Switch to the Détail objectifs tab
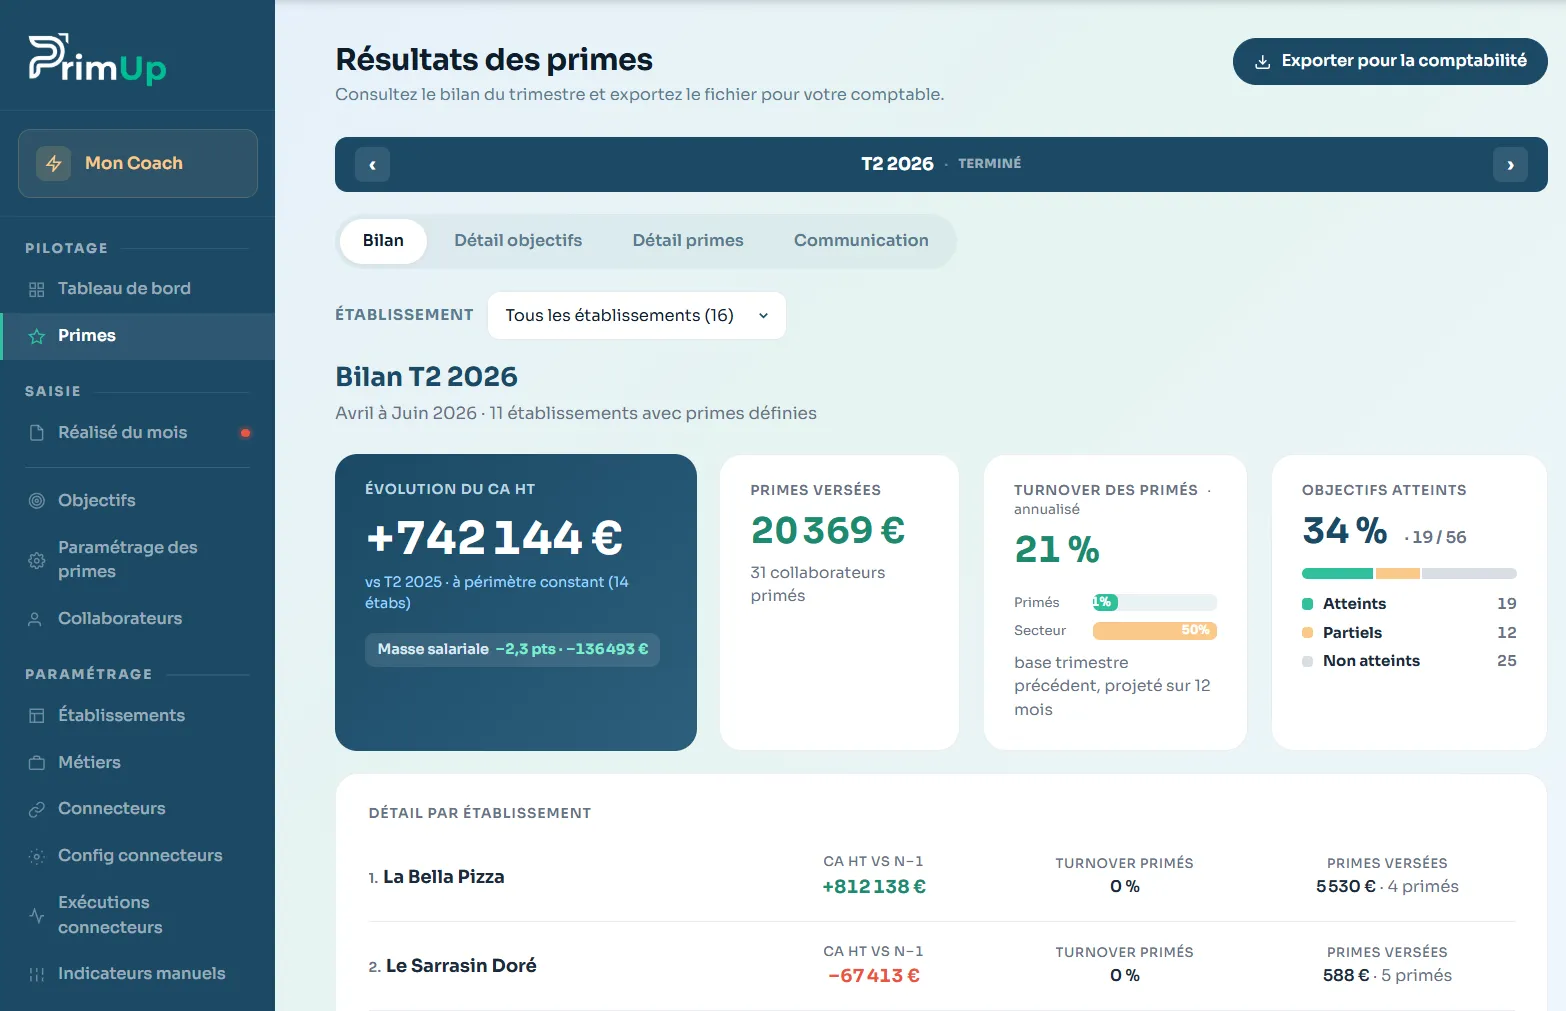This screenshot has width=1566, height=1011. [518, 241]
